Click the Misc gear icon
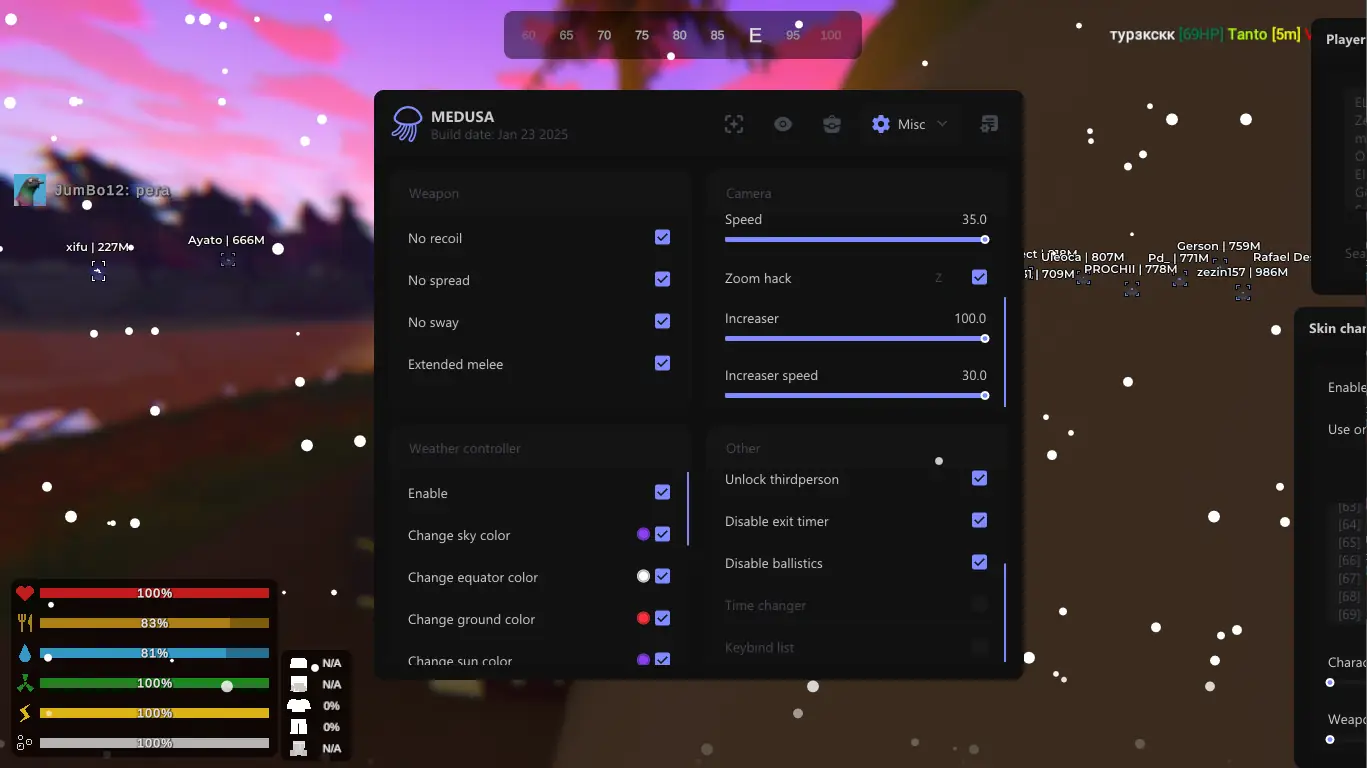The image size is (1367, 768). [881, 124]
